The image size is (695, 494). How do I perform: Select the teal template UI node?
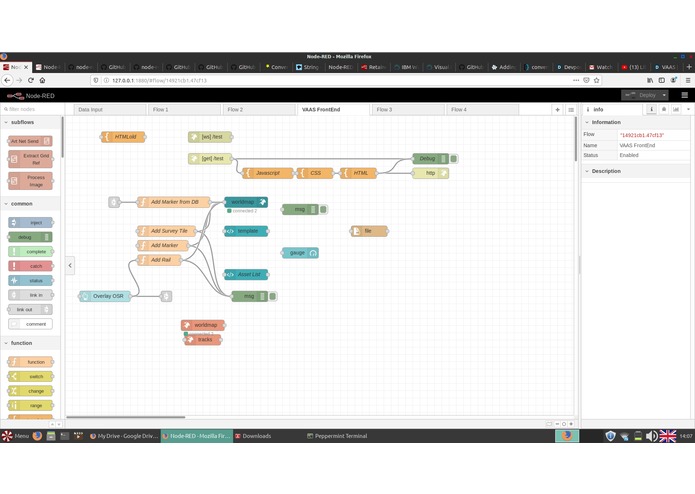[x=246, y=231]
